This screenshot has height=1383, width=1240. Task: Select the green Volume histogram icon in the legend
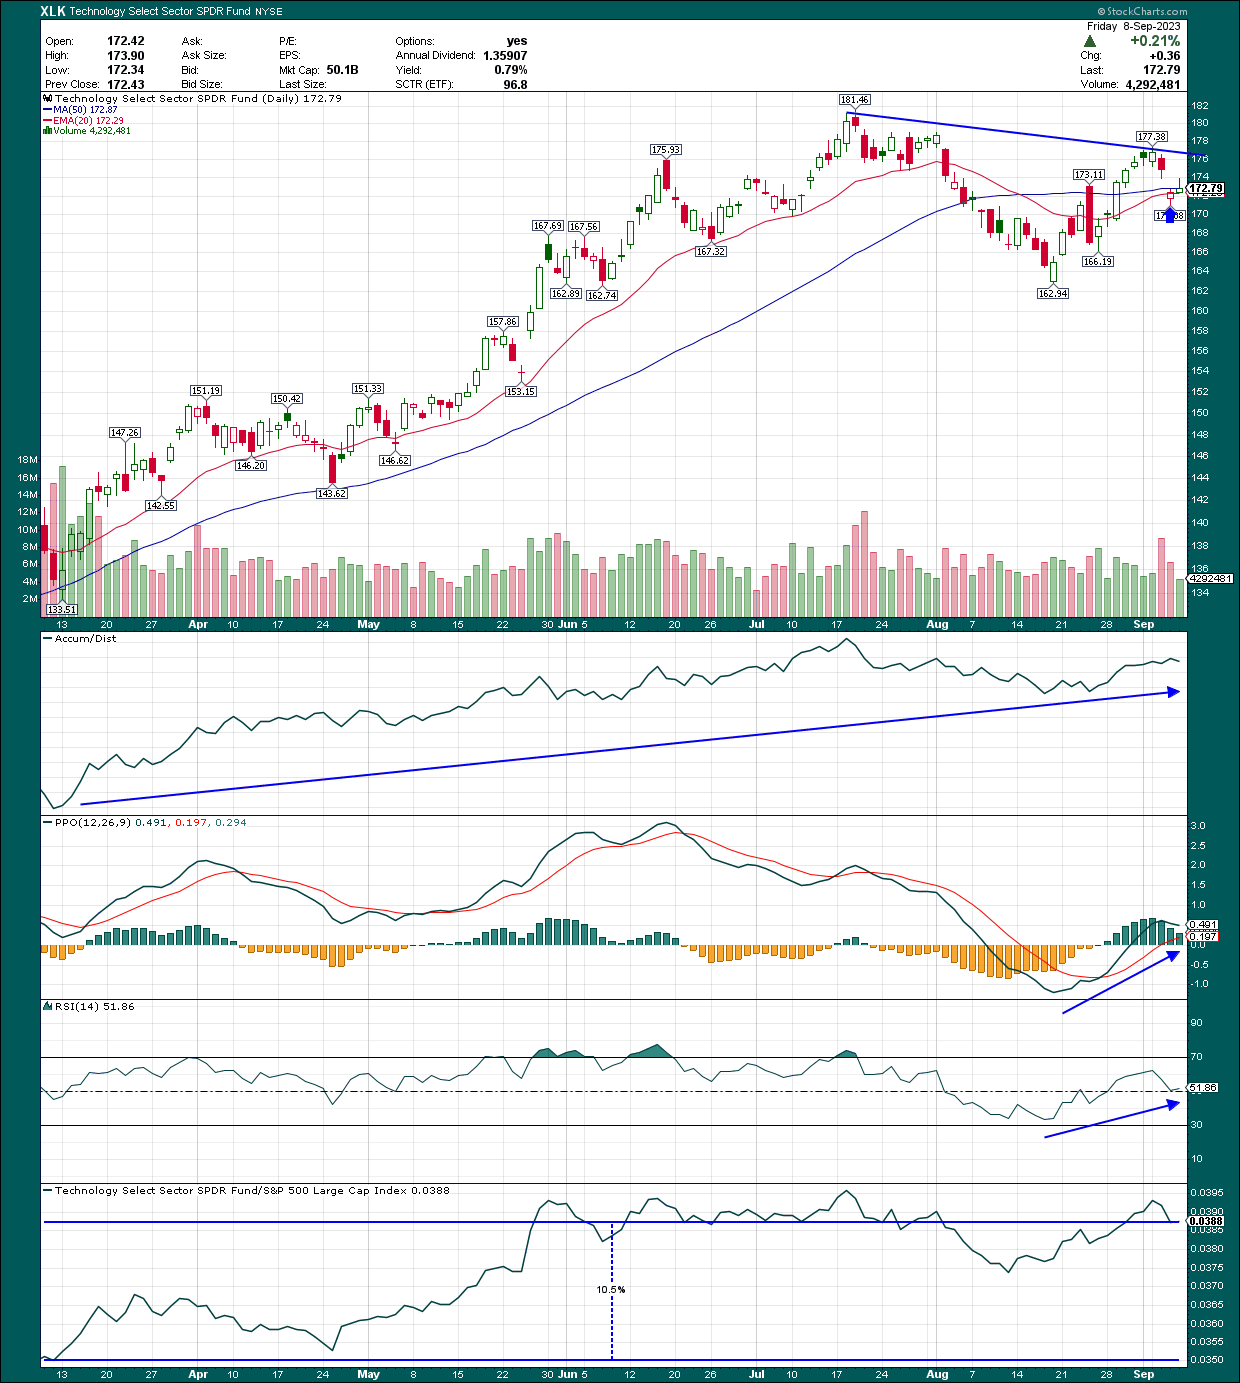click(47, 129)
